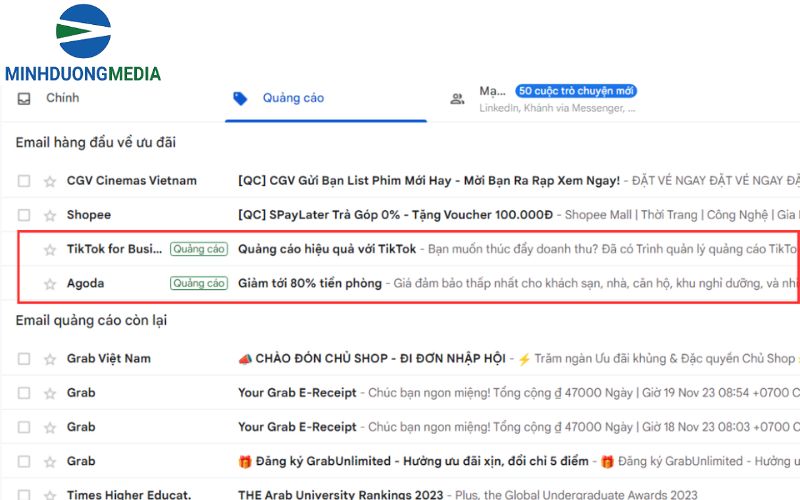
Task: Select the CGV Cinemas Vietnam email checkbox
Action: [x=24, y=181]
